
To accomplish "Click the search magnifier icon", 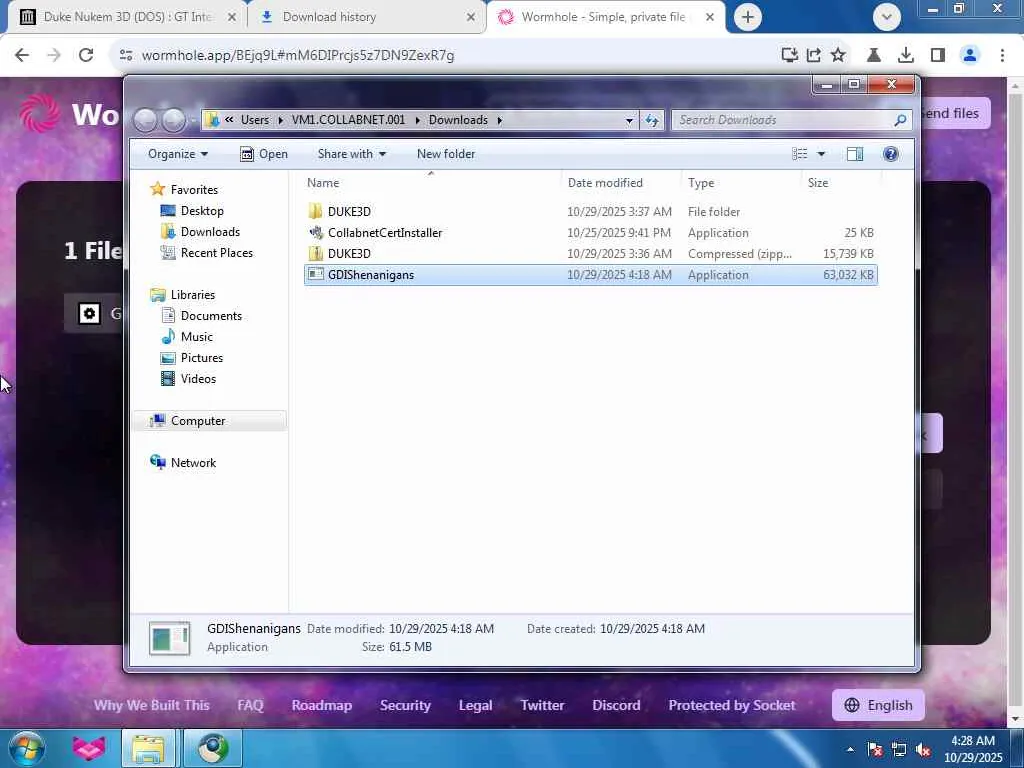I will 900,120.
